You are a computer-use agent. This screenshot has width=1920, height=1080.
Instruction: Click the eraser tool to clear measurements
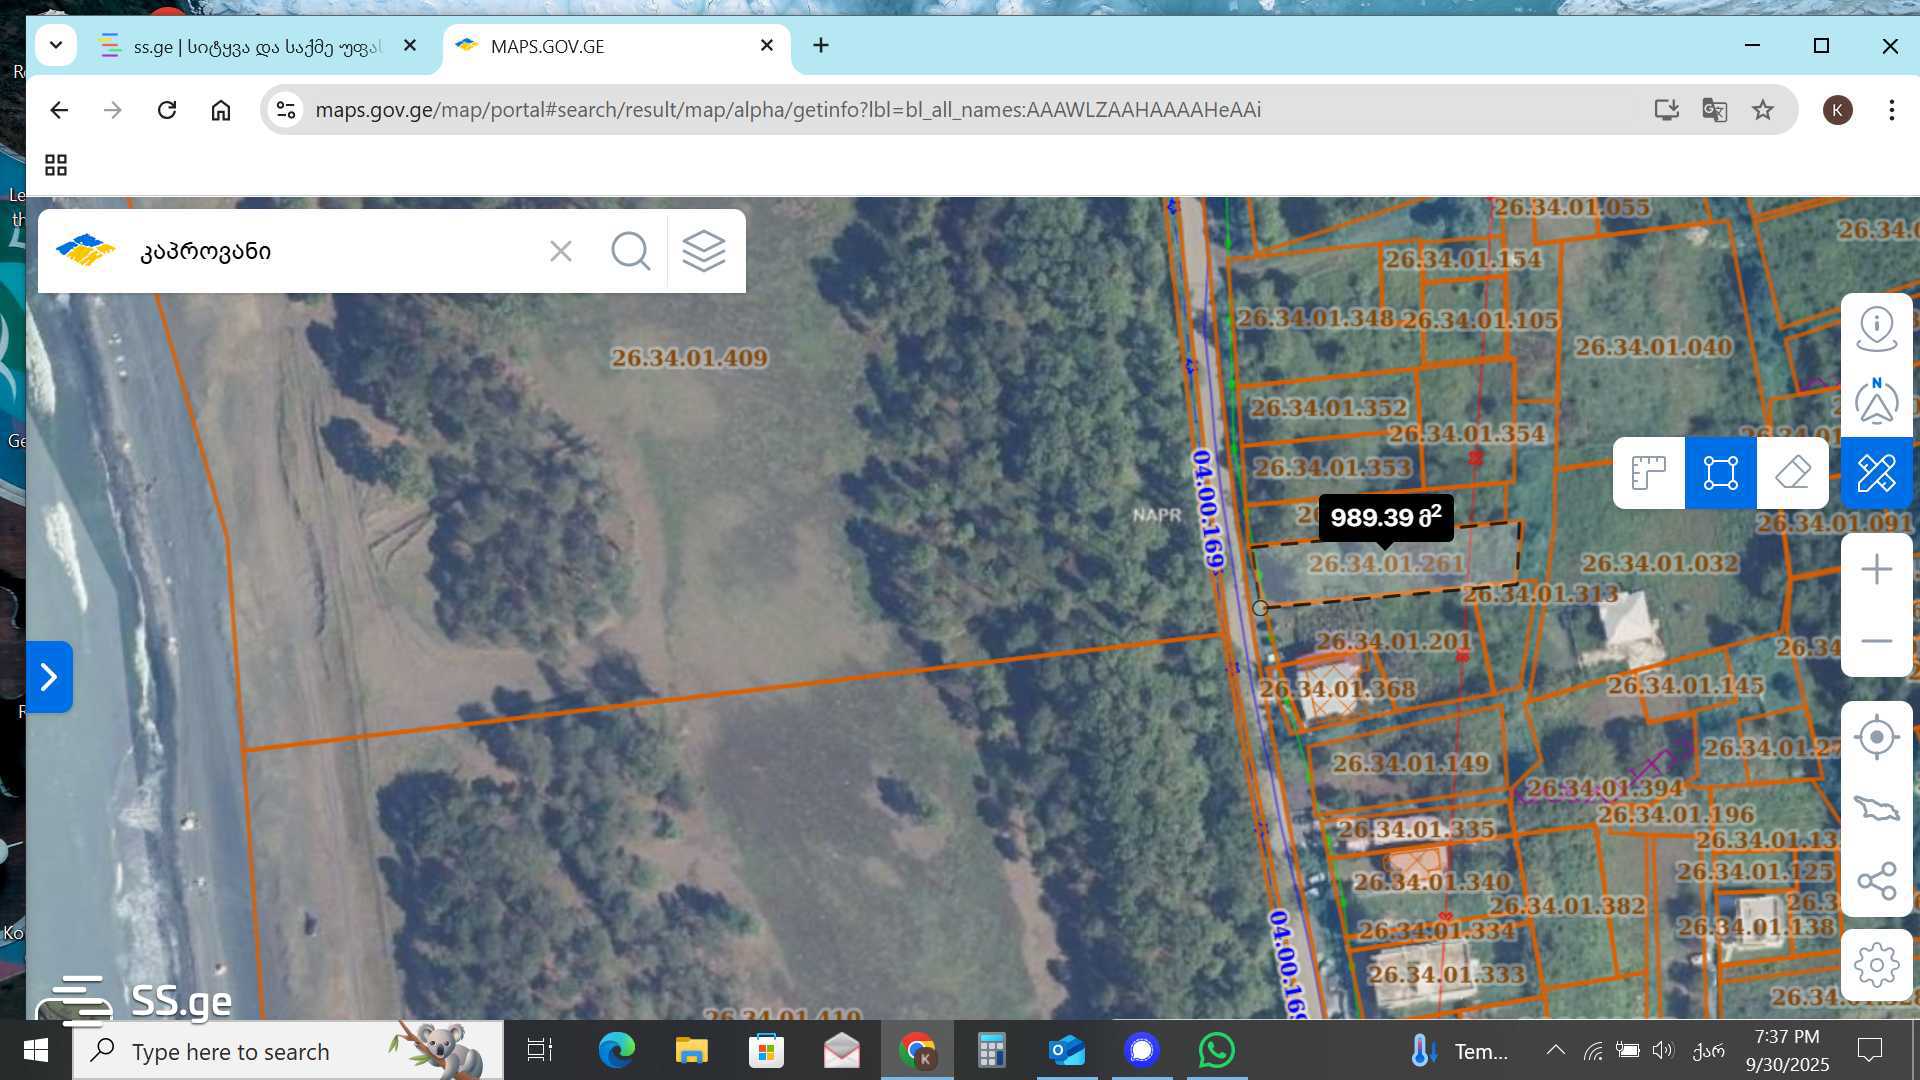coord(1793,473)
